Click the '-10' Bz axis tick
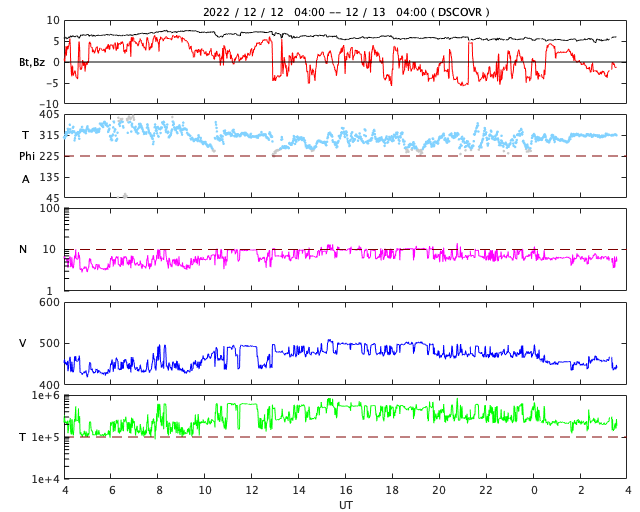Viewport: 640px width, 512px height. 48,104
